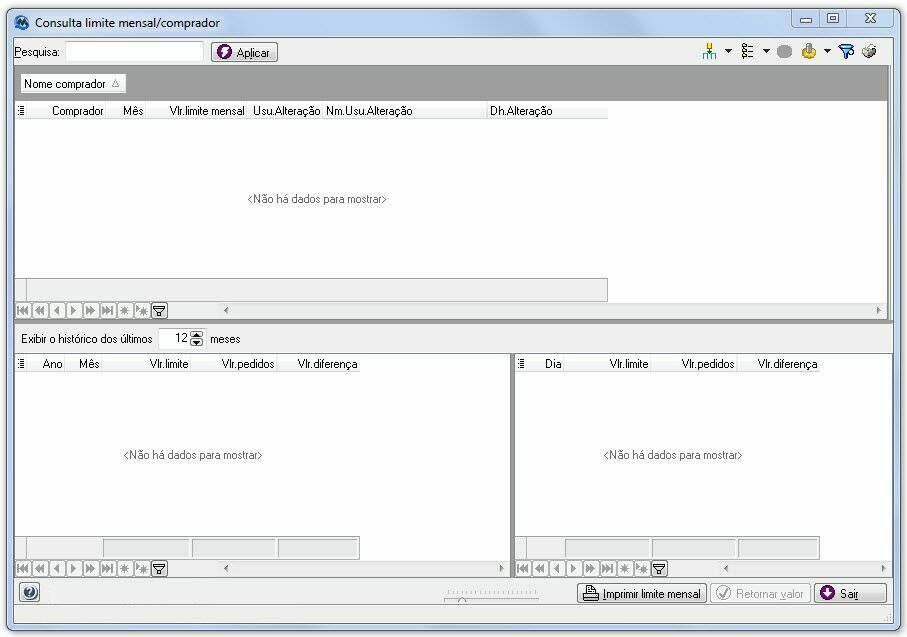Sort by Vlr.limite column in daily grid
Image resolution: width=907 pixels, height=637 pixels.
click(x=607, y=364)
